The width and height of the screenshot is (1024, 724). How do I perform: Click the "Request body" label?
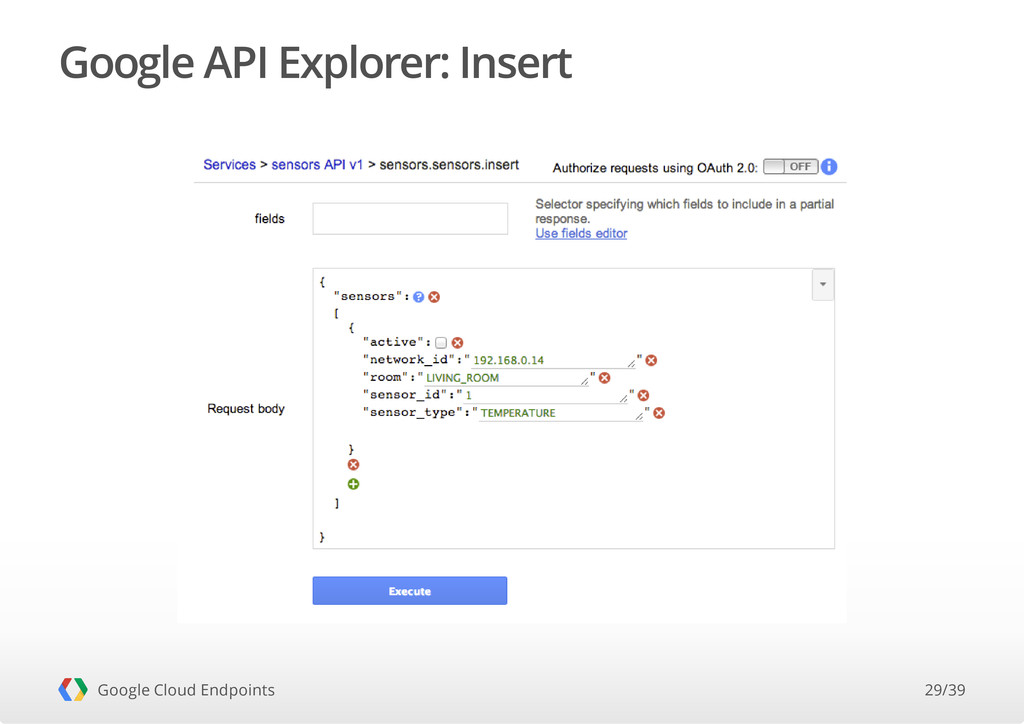(246, 409)
